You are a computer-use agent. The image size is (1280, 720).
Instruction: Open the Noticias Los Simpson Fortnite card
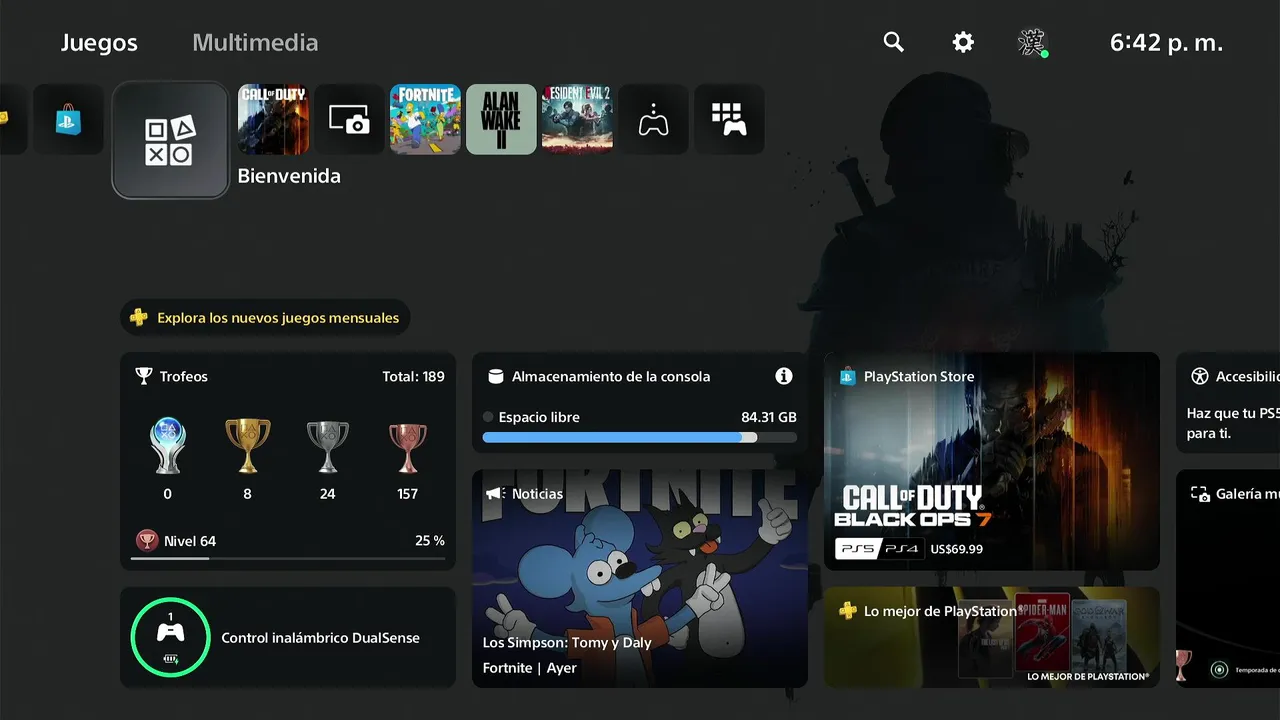tap(640, 579)
